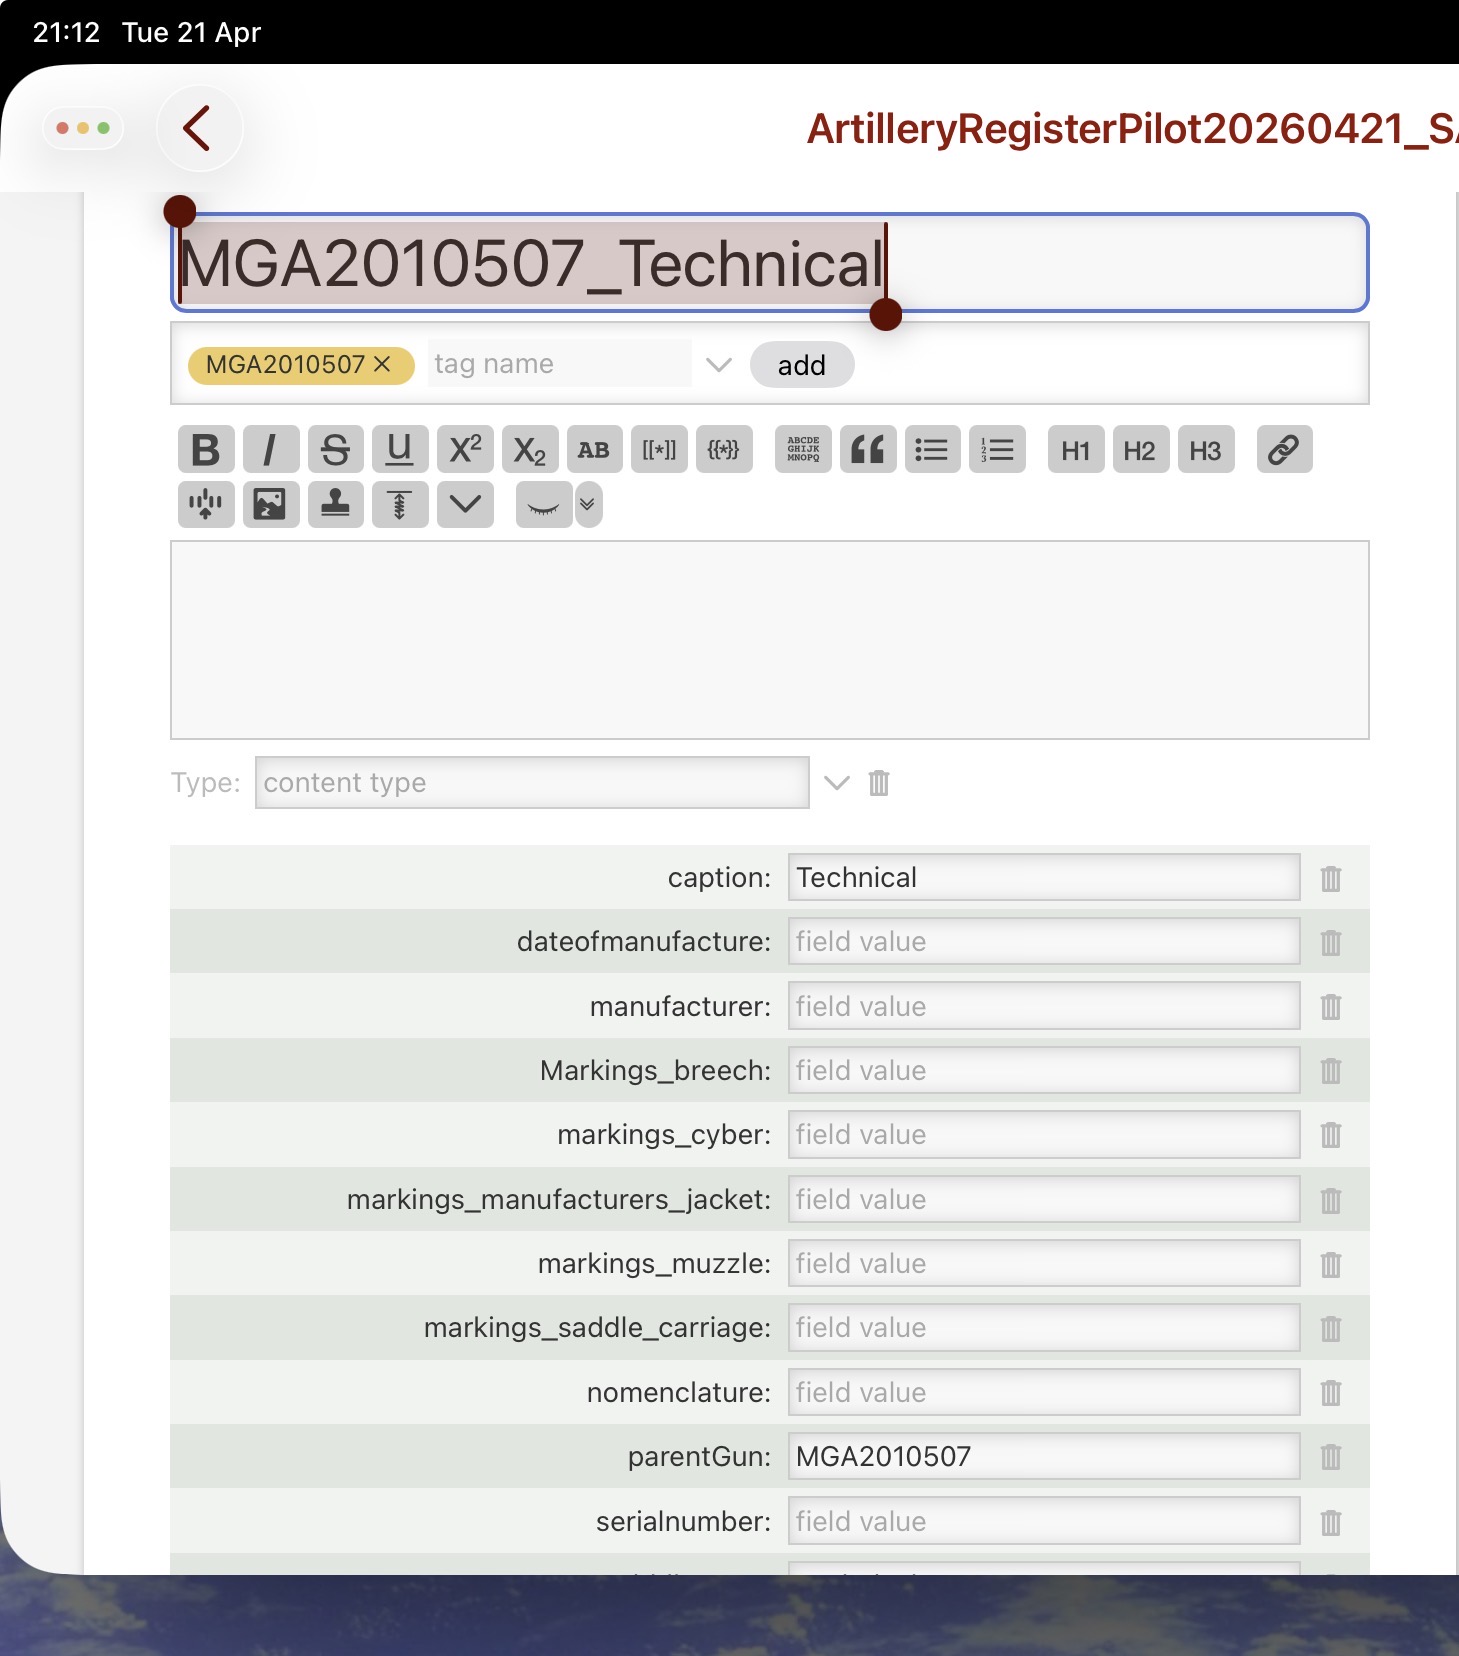Toggle strikethrough formatting

pos(335,450)
